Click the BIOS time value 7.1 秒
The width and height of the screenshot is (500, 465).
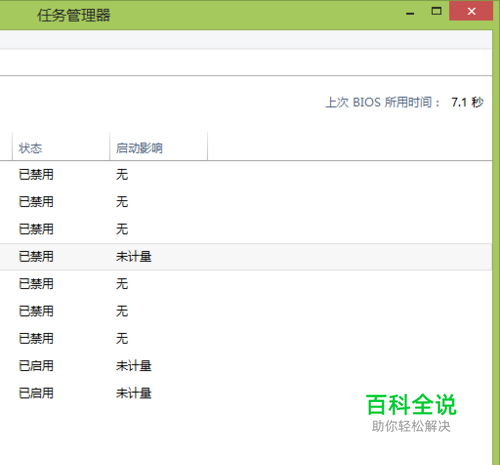click(467, 102)
